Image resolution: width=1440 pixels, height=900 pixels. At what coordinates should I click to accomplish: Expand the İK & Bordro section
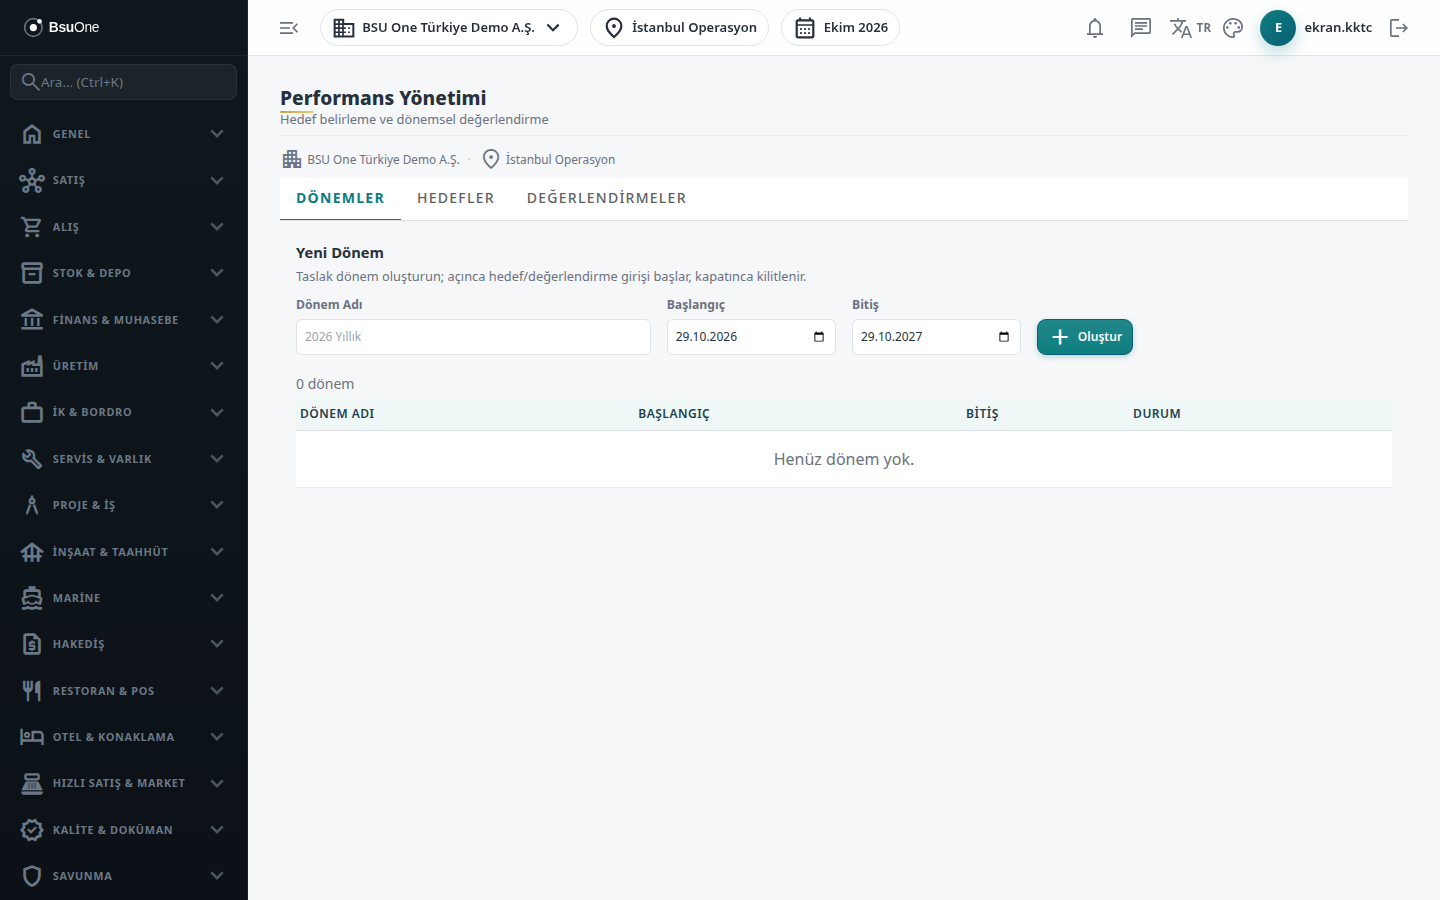click(124, 412)
